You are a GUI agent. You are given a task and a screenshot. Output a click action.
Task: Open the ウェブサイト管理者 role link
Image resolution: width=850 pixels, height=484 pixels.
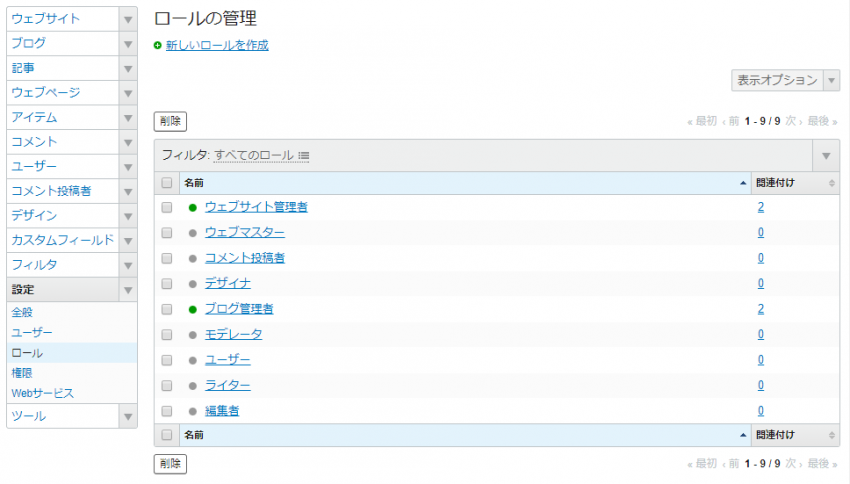point(256,207)
